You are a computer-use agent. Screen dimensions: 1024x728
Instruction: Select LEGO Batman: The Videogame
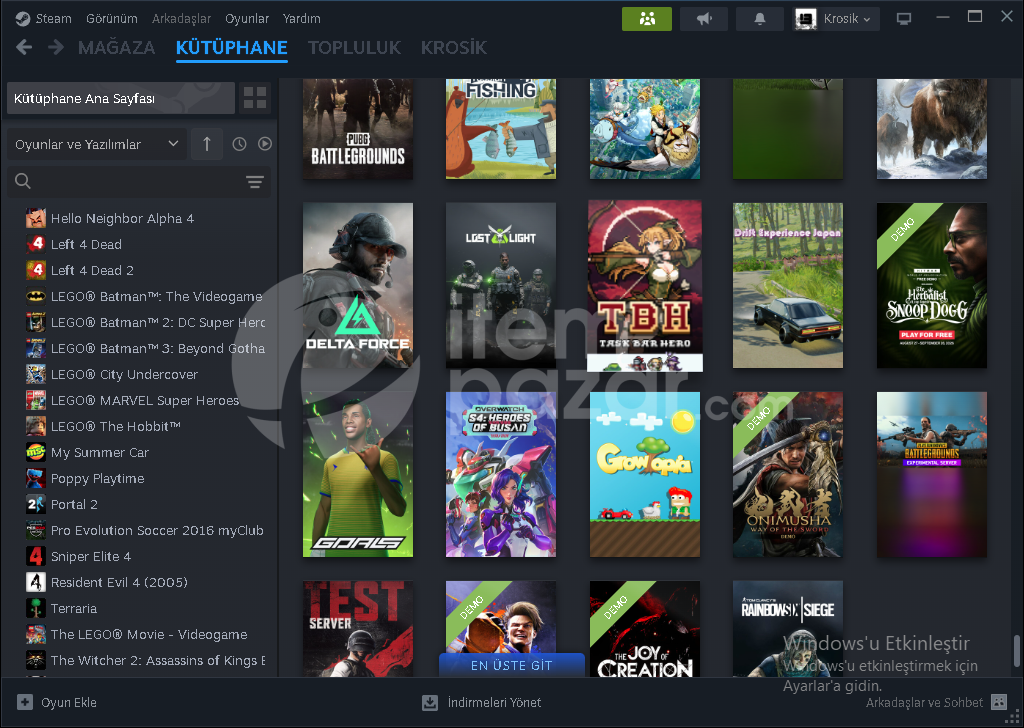pyautogui.click(x=144, y=296)
